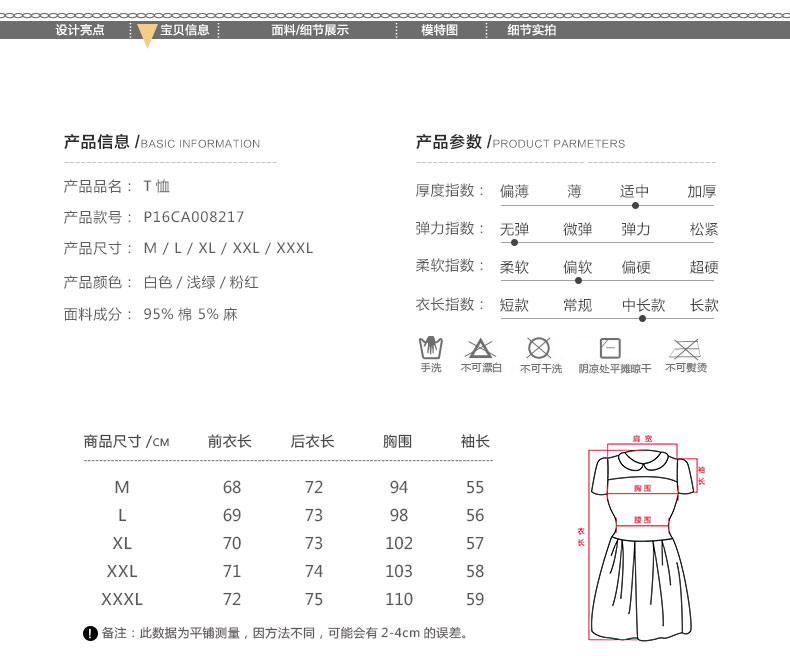This screenshot has width=790, height=656.
Task: Click the 肩宽 label on diagram
Action: (642, 439)
